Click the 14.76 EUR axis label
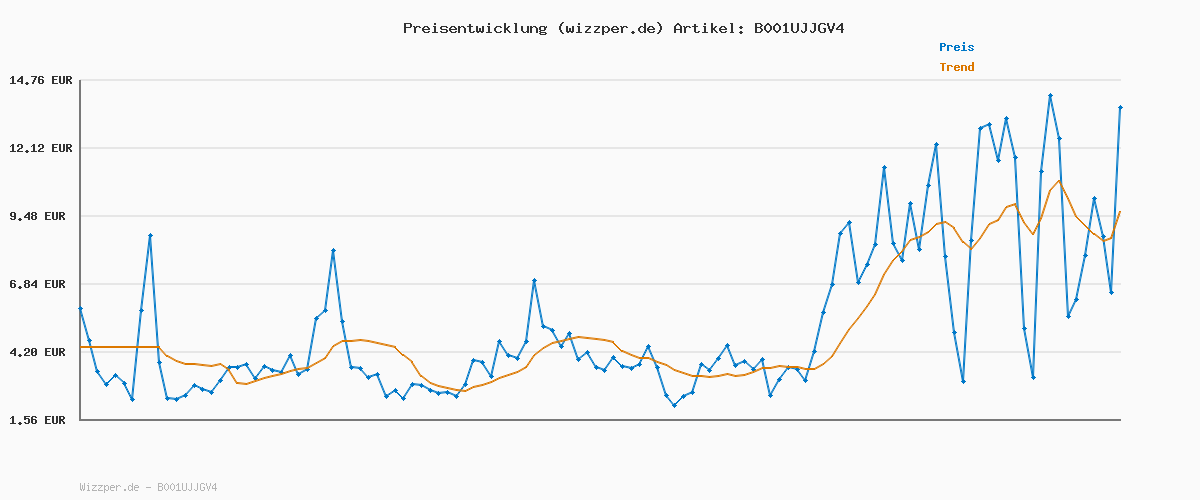The width and height of the screenshot is (1200, 500). pos(40,80)
